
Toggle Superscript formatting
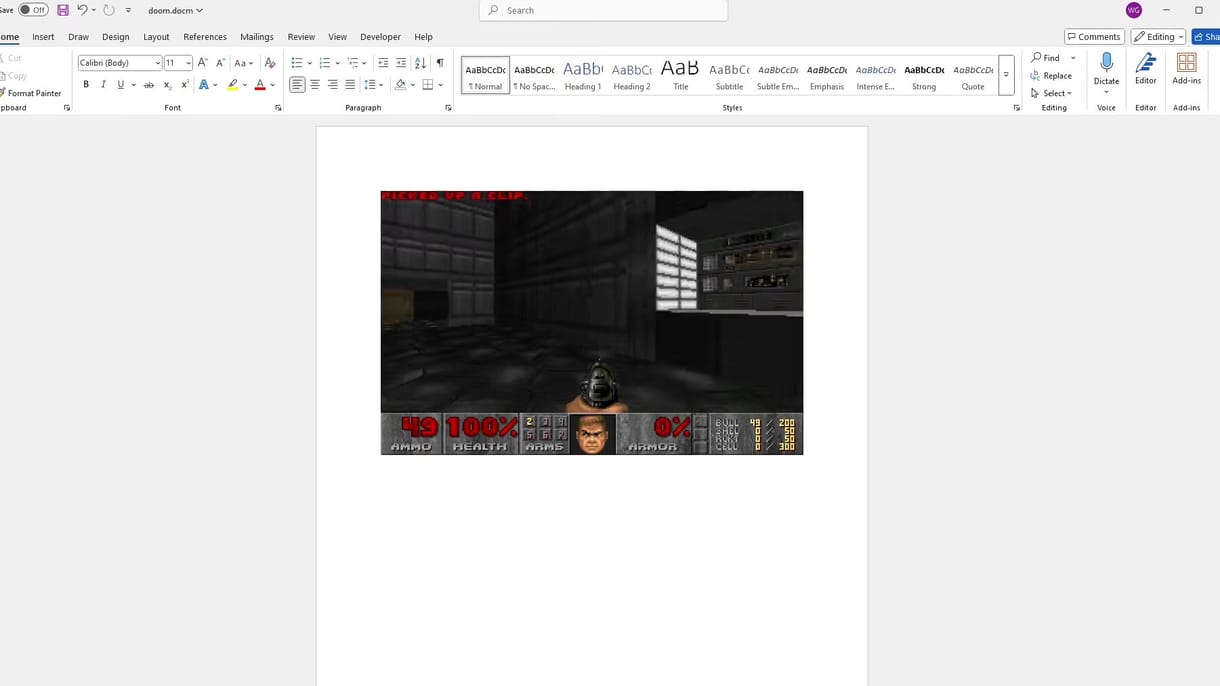(x=185, y=85)
